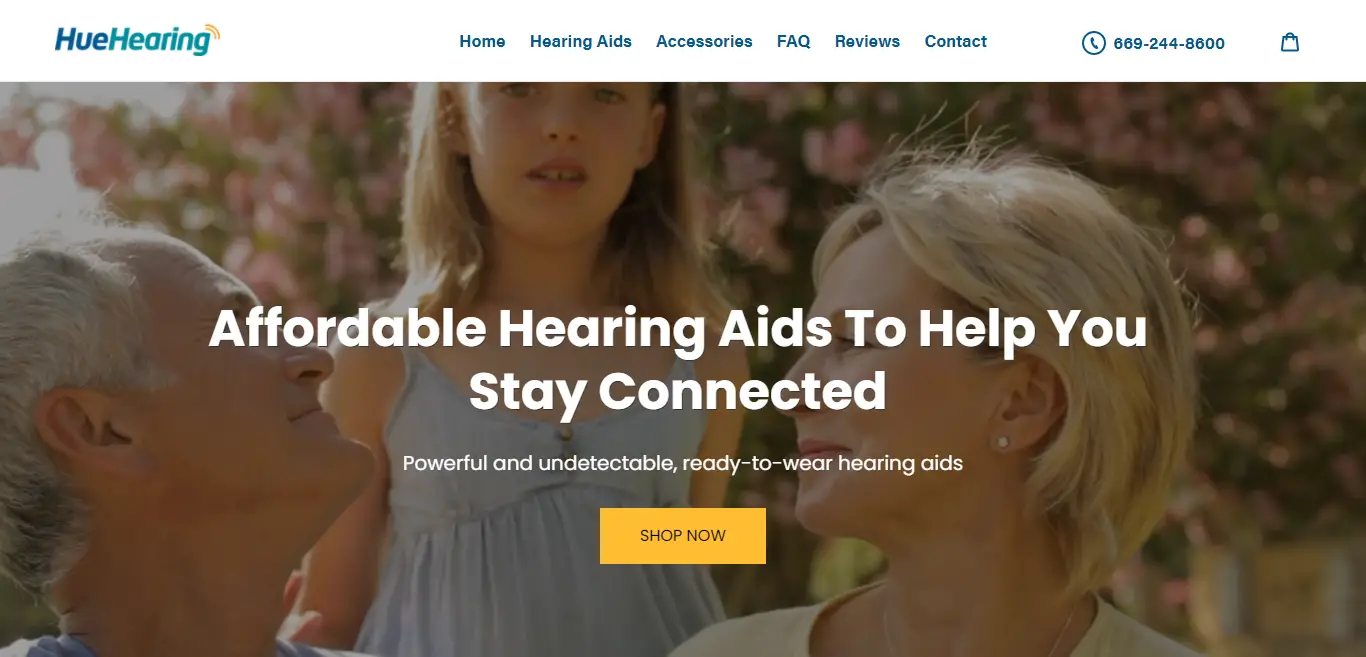Select the 'Powerful and undetectable' subheading text

pyautogui.click(x=540, y=464)
